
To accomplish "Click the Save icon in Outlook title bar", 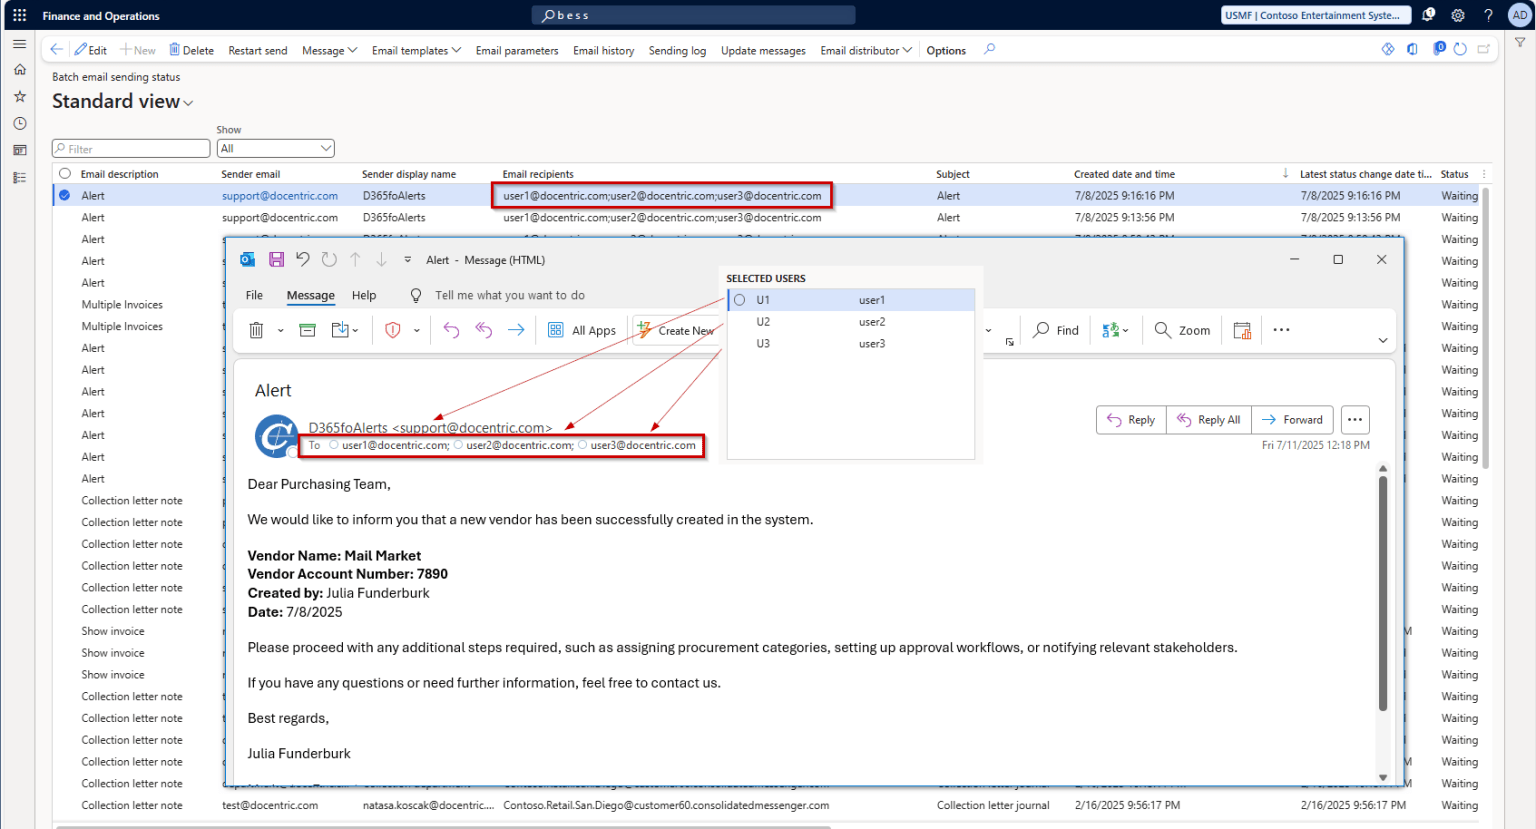I will click(x=277, y=260).
